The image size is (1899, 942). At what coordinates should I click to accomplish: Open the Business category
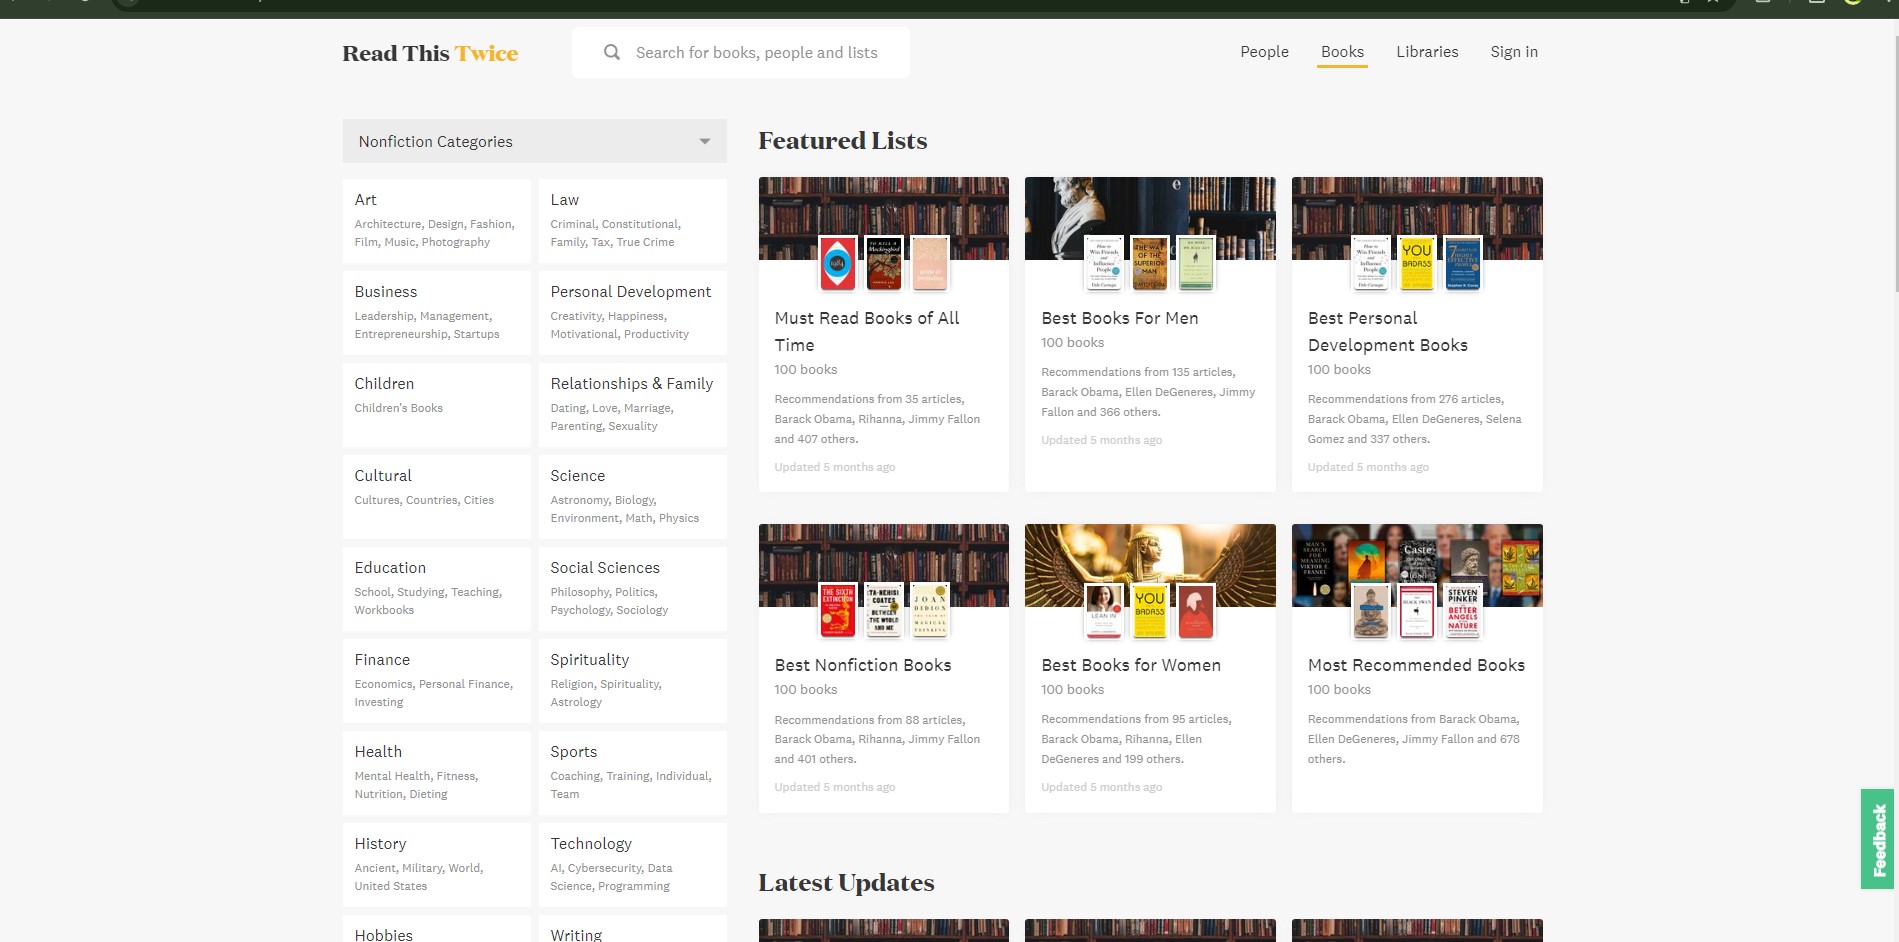pos(436,313)
